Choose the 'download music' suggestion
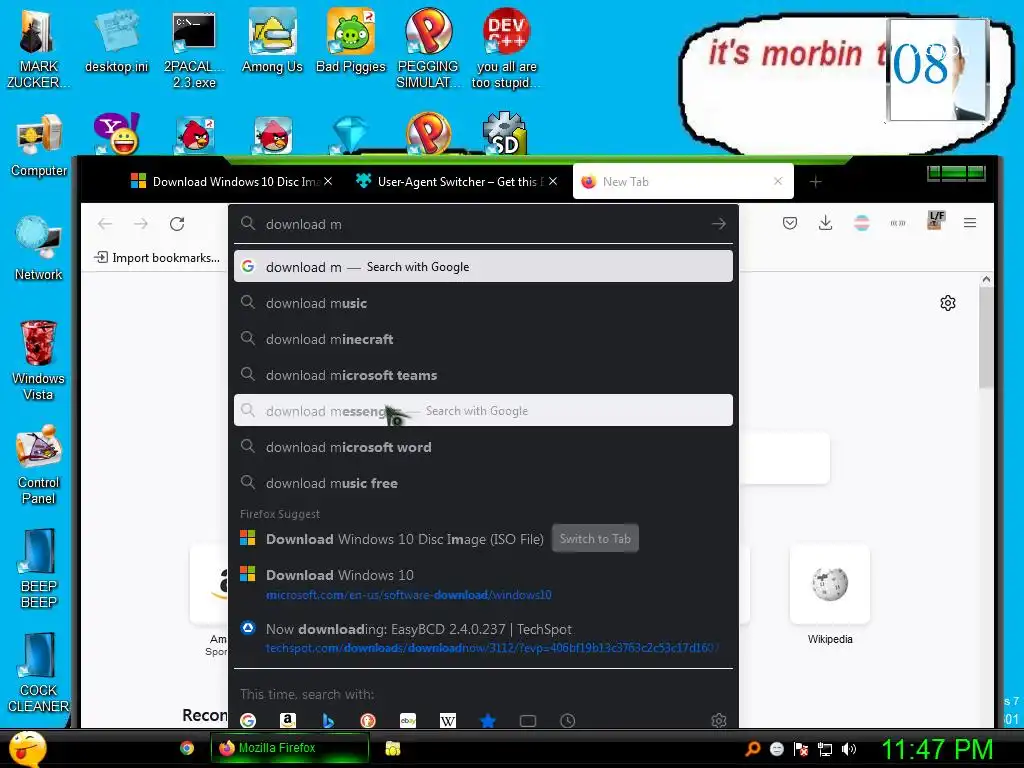1024x768 pixels. (483, 303)
